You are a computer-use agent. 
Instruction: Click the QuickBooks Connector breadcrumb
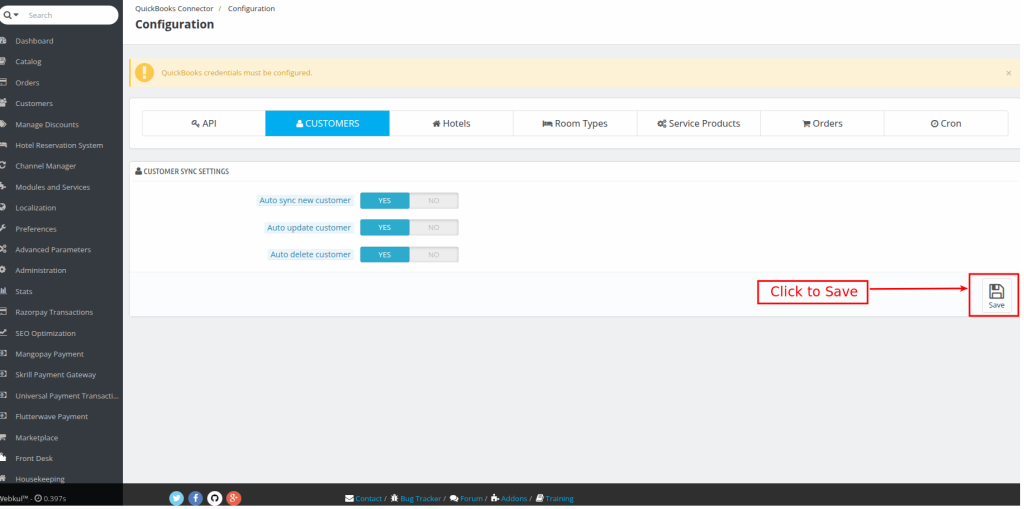[174, 8]
